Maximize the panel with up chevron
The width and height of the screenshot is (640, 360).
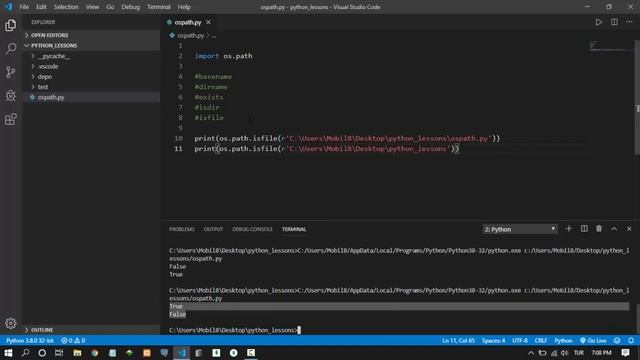pyautogui.click(x=614, y=229)
